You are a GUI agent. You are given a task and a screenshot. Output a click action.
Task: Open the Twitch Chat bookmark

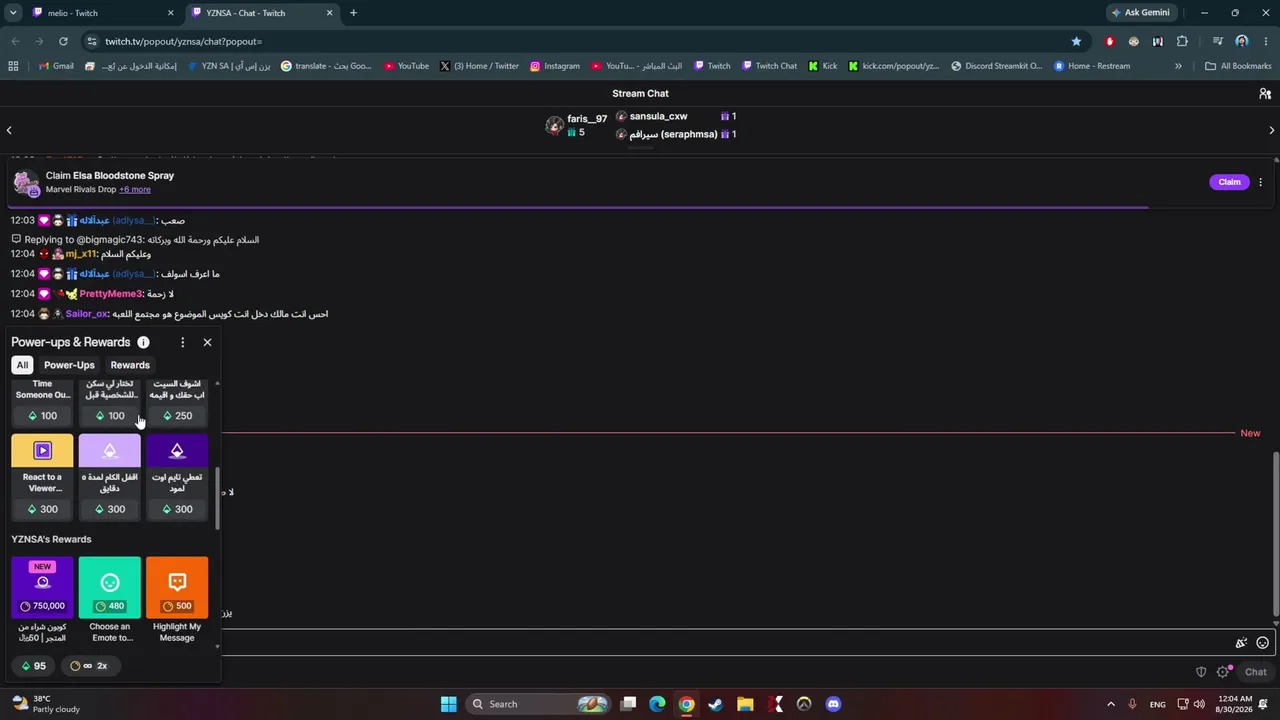(769, 66)
